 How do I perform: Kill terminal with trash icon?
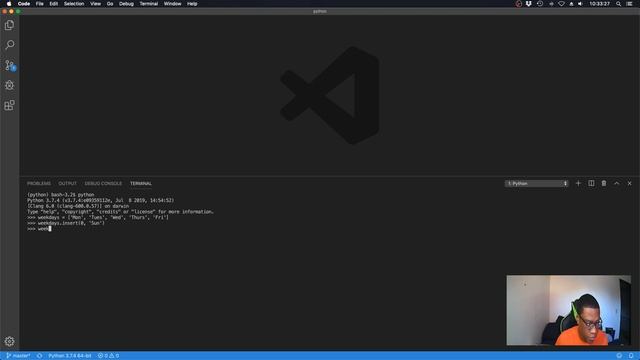coord(604,183)
